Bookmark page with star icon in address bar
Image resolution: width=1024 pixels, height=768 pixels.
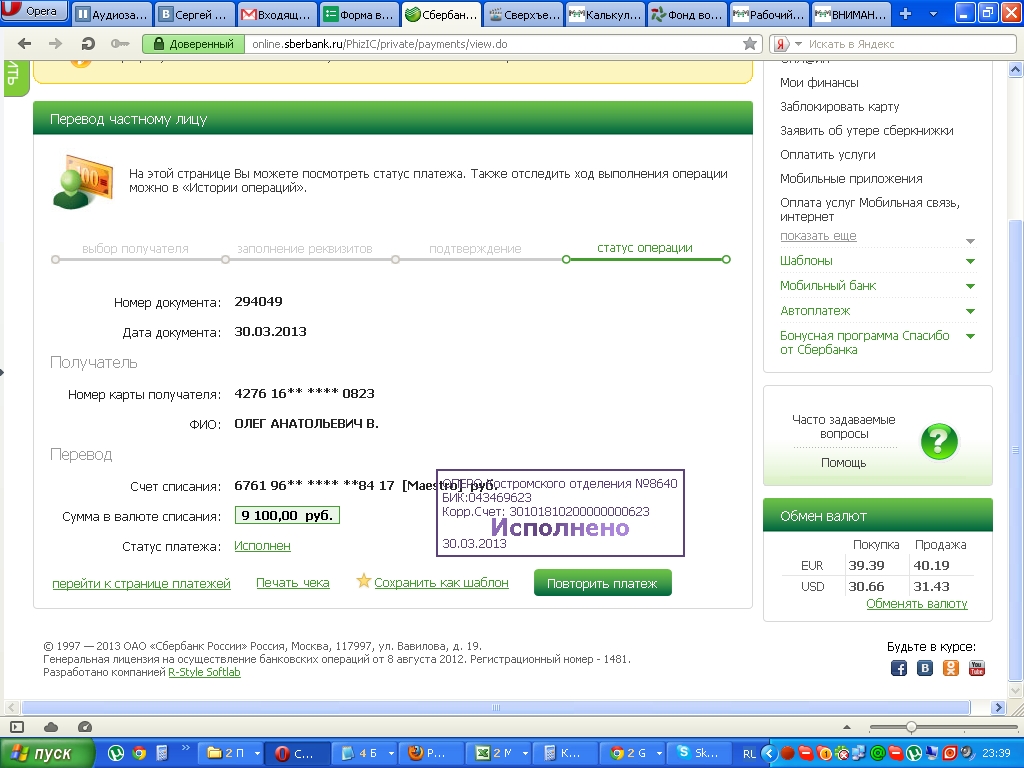tap(750, 44)
